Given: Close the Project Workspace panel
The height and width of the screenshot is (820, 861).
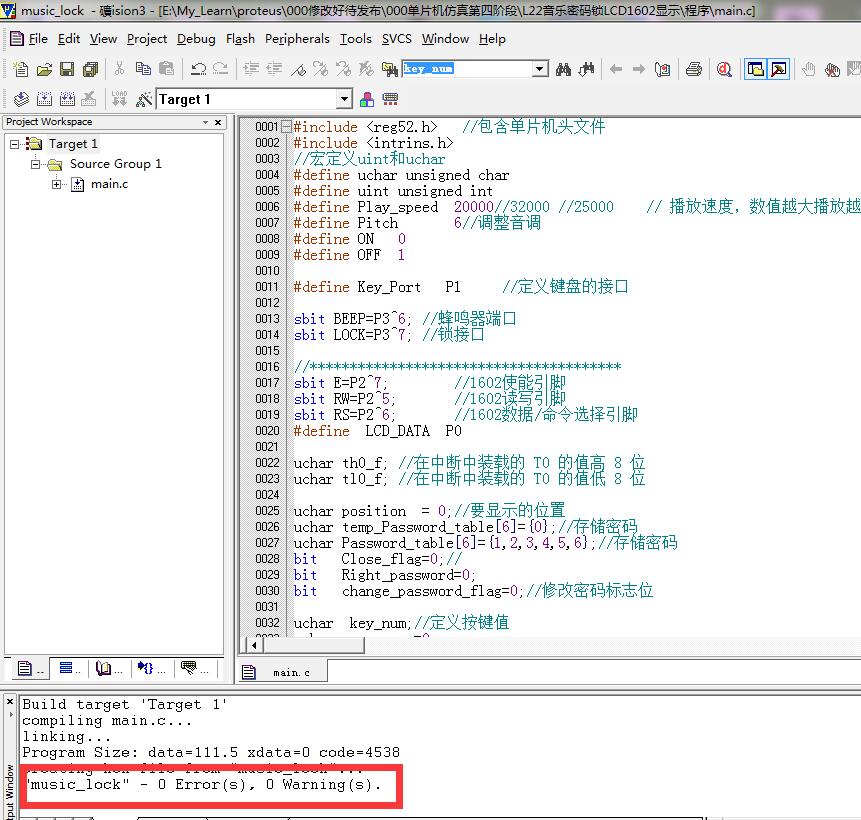Looking at the screenshot, I should click(219, 122).
